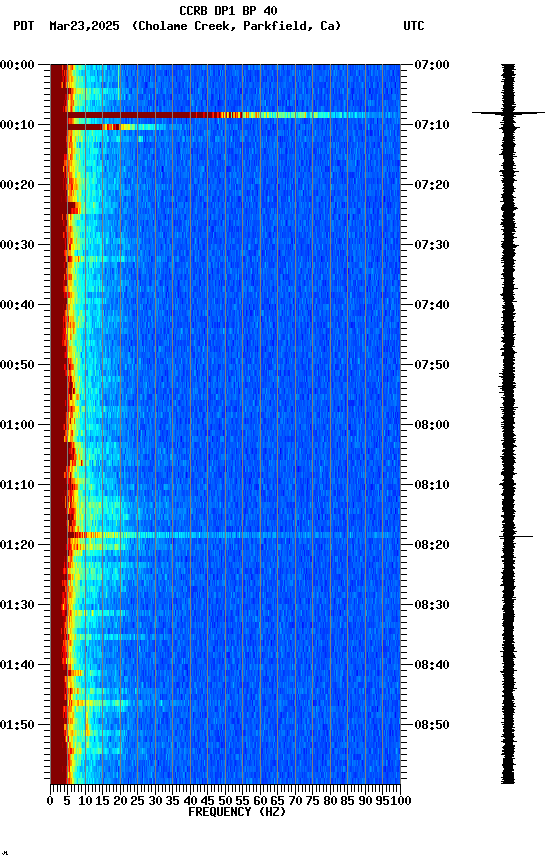This screenshot has width=552, height=864.
Task: Click the 10 Hz frequency axis label
Action: [x=85, y=802]
